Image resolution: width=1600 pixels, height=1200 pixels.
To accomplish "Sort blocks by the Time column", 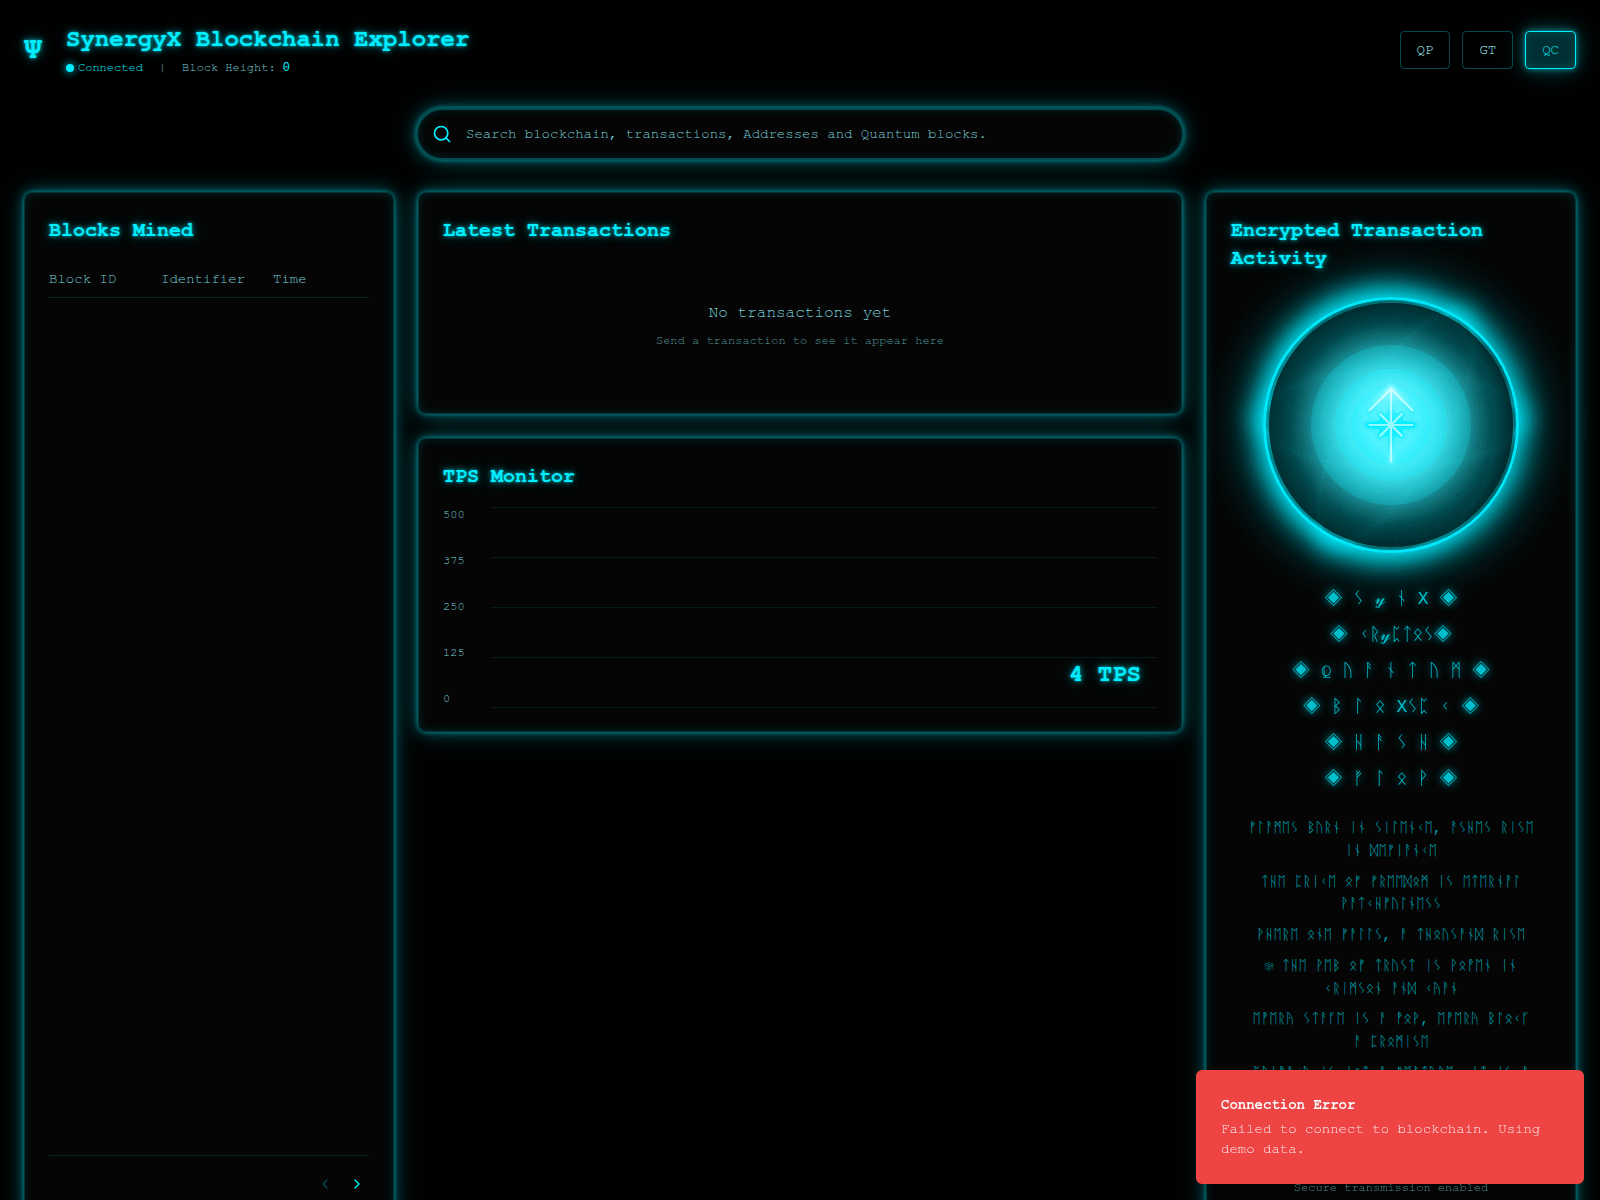I will [289, 279].
